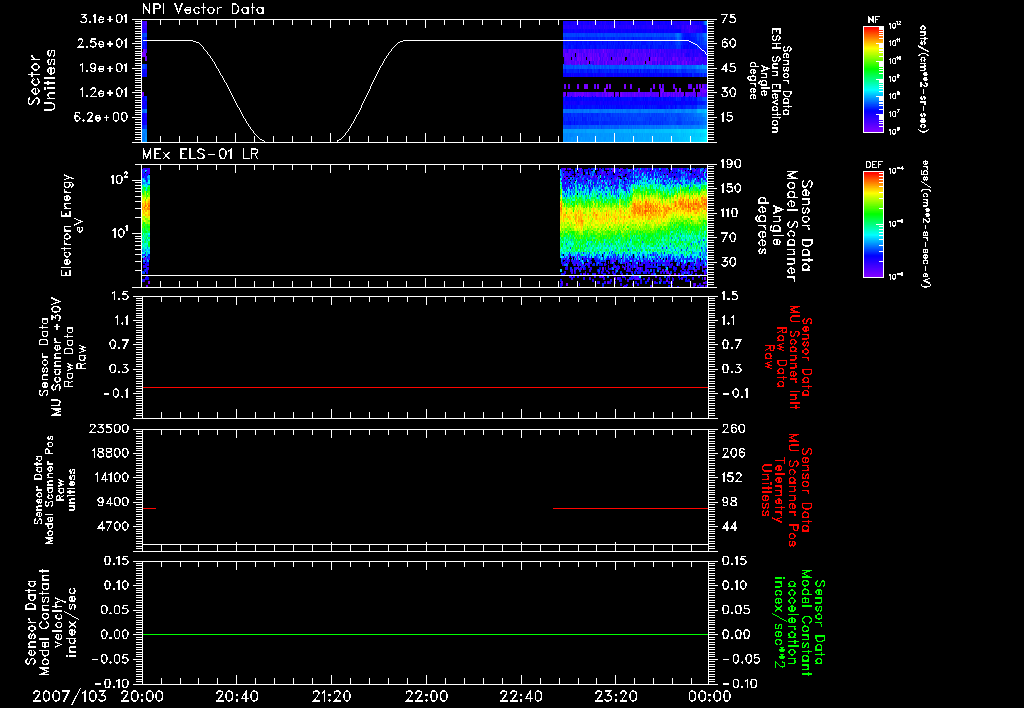The height and width of the screenshot is (708, 1024).
Task: Click the green acceleration line at zero
Action: tap(425, 634)
